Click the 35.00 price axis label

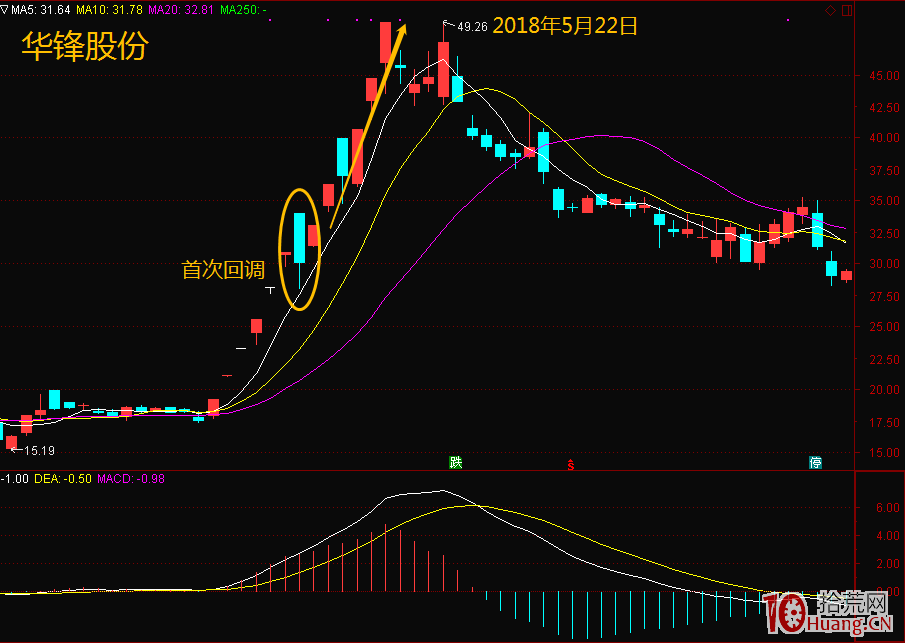click(x=884, y=201)
